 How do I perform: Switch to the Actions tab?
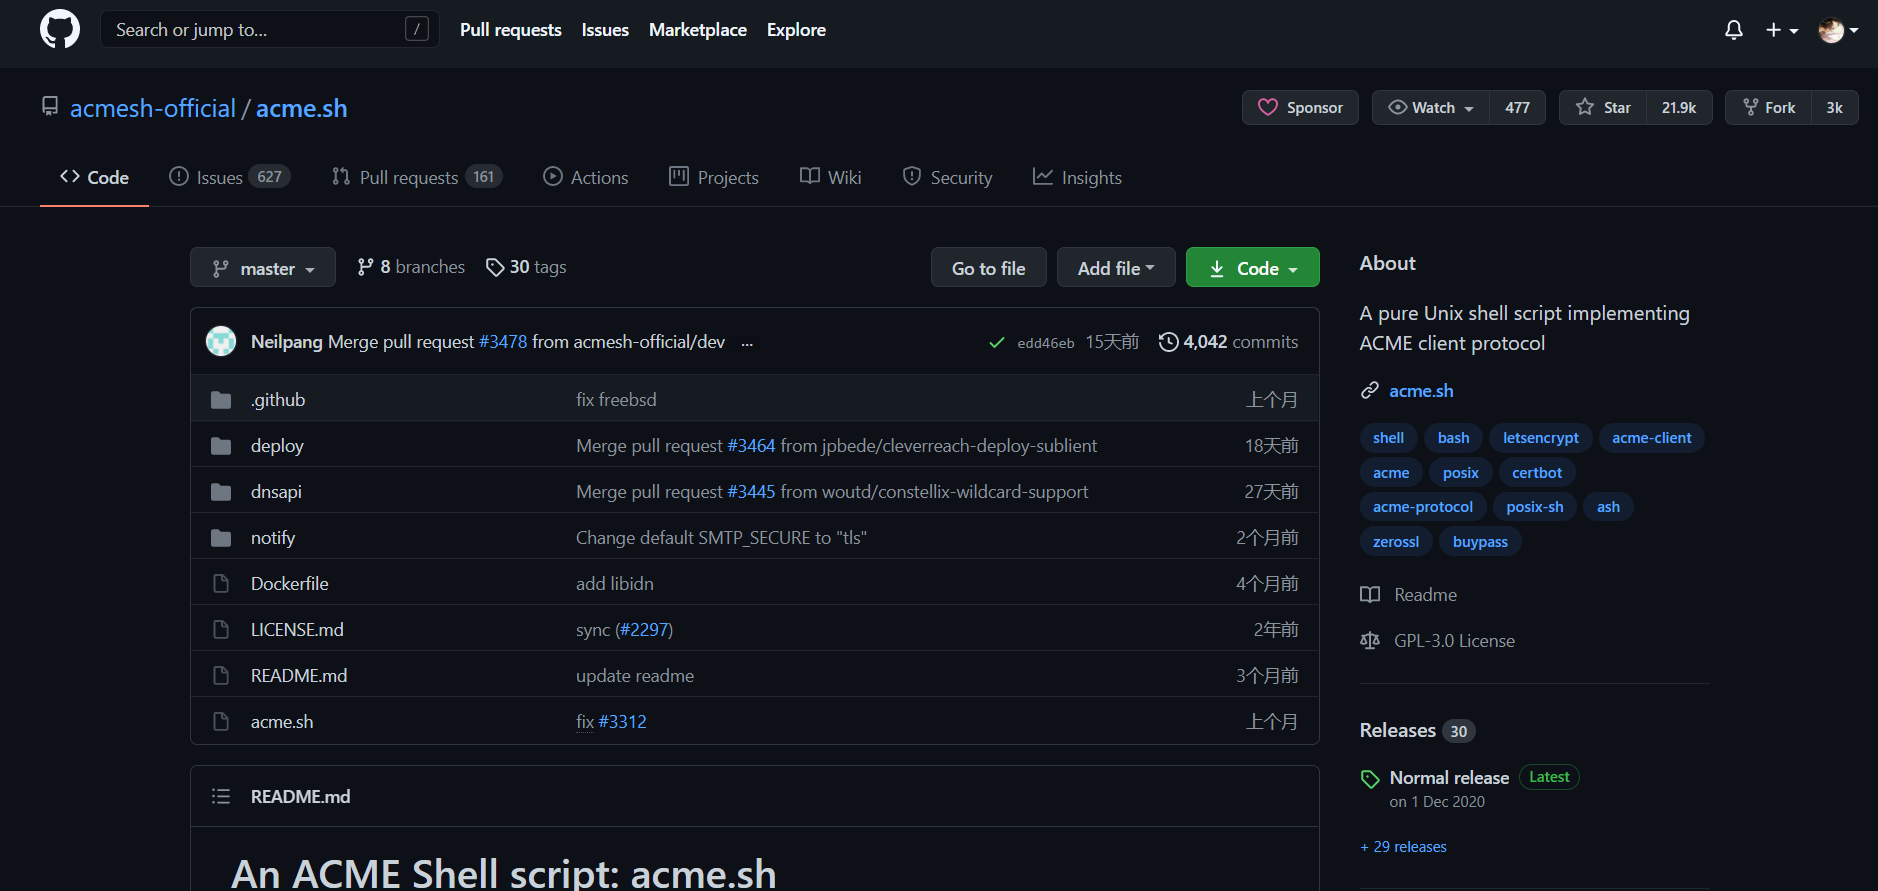pos(586,177)
